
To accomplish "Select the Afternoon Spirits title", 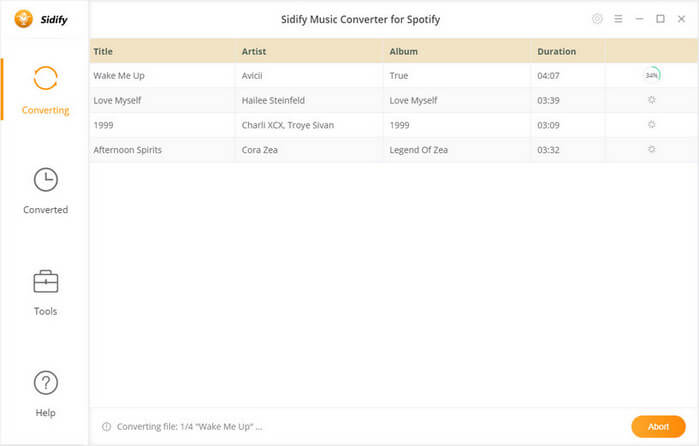I will click(127, 150).
